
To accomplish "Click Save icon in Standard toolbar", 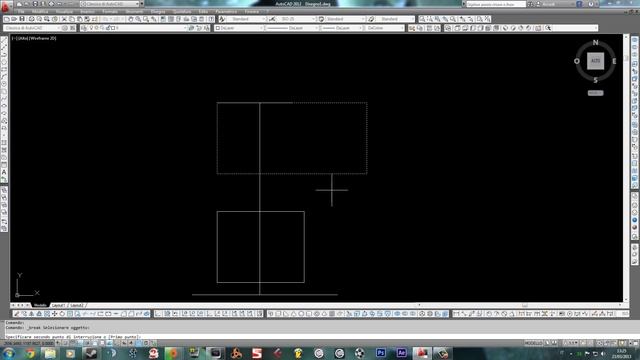I will (x=22, y=19).
